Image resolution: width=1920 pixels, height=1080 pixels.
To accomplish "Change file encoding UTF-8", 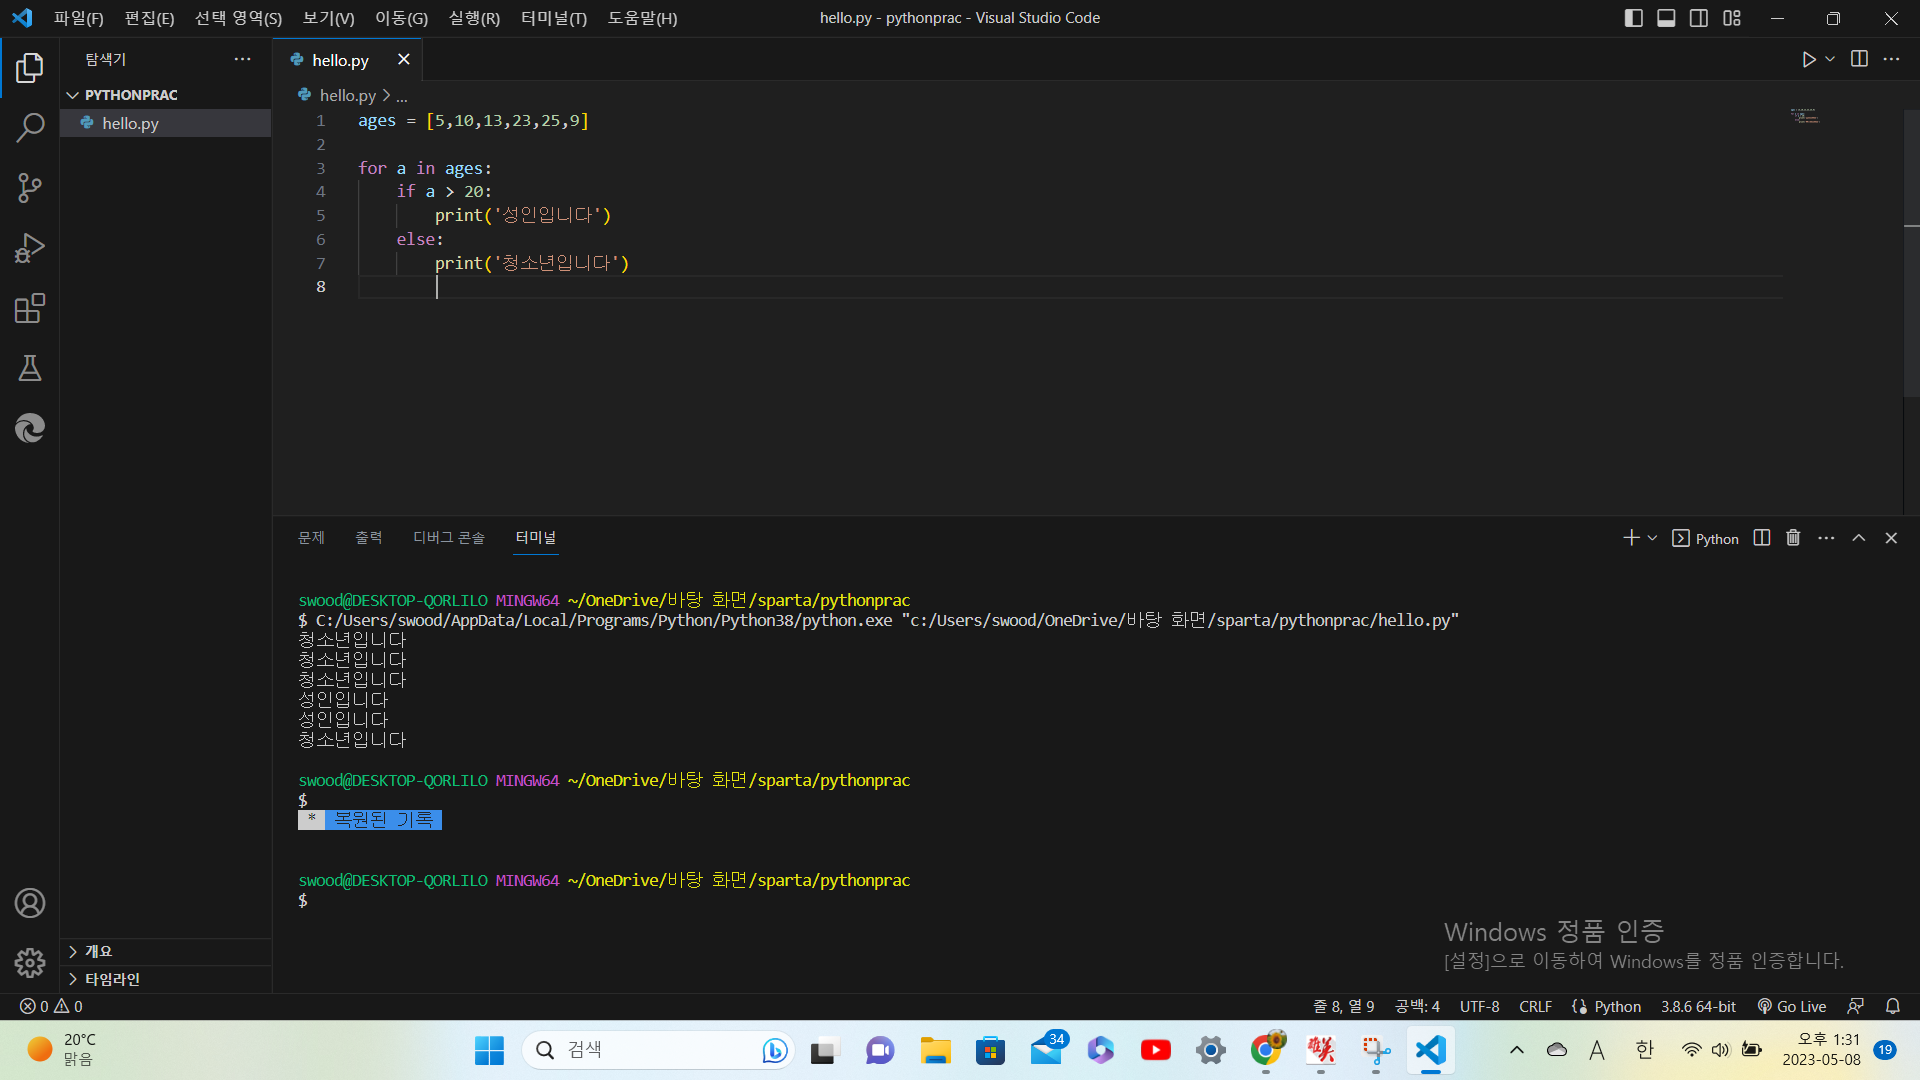I will 1479,1006.
